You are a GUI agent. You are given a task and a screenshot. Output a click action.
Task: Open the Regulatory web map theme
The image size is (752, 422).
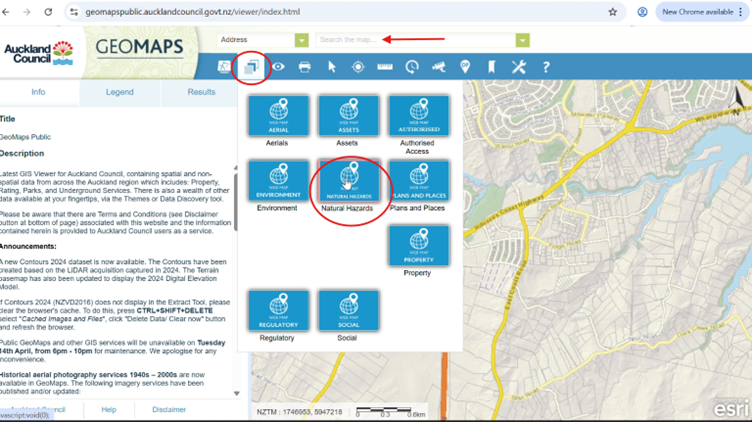[278, 310]
